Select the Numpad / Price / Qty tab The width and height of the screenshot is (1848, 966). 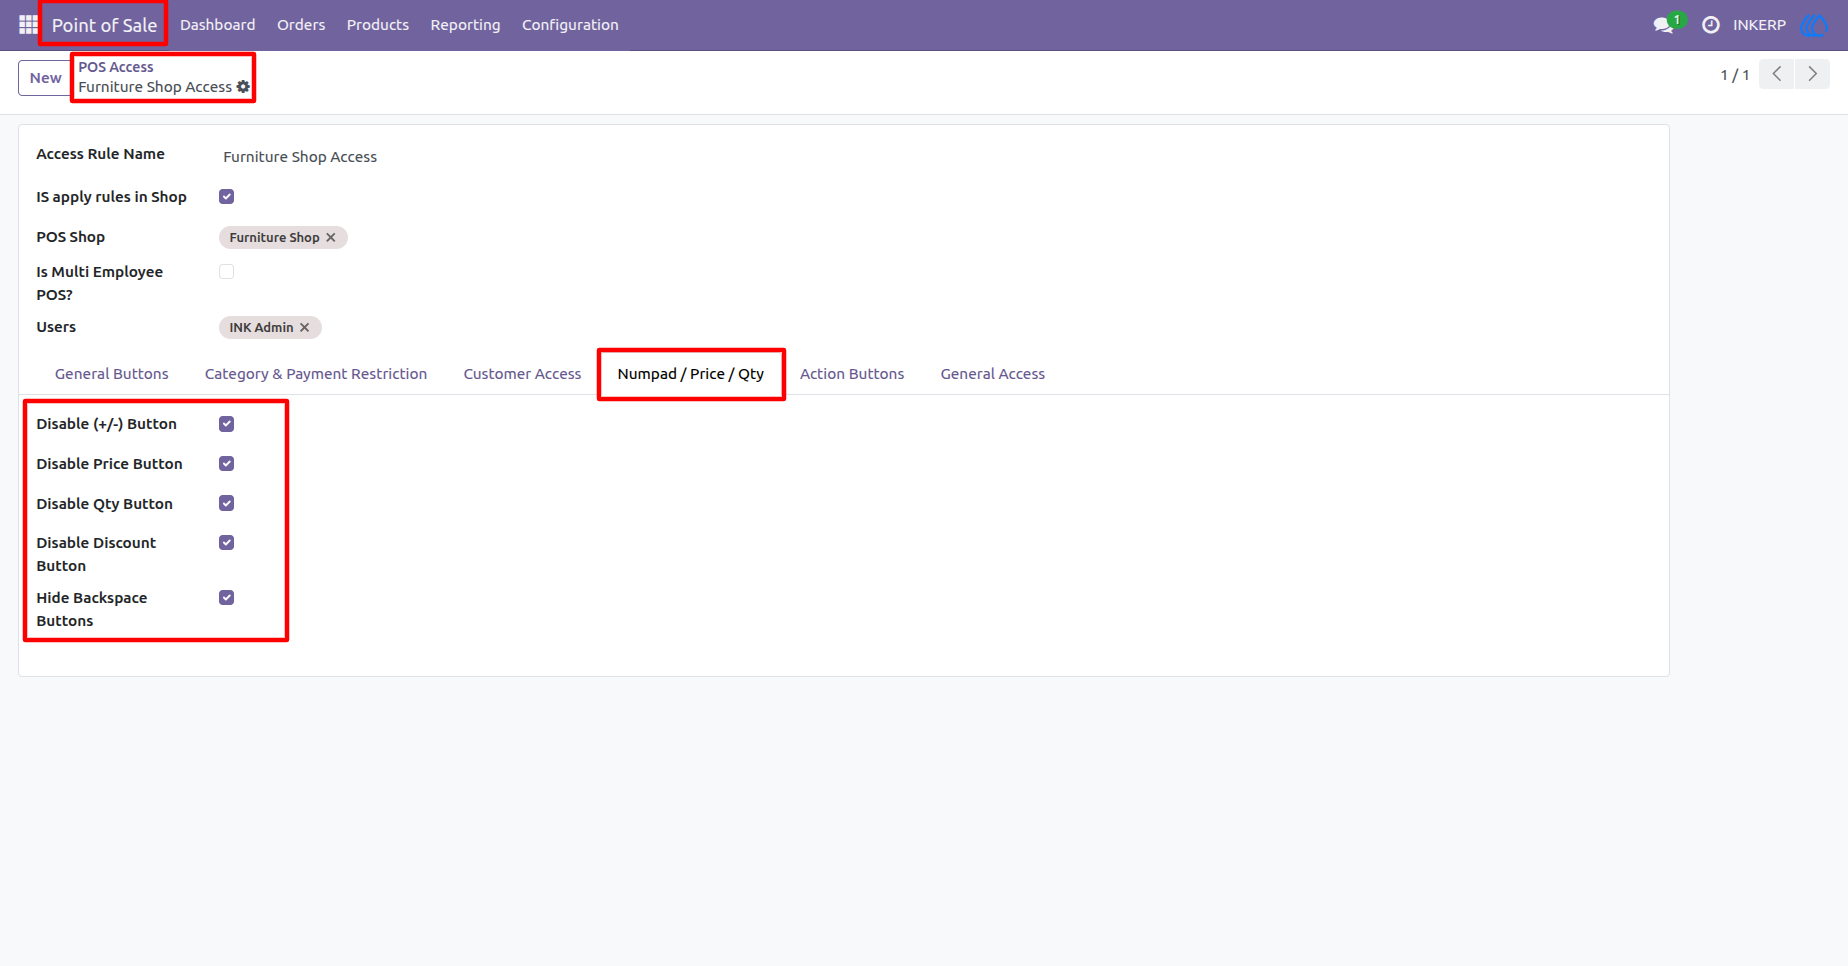[x=691, y=374]
